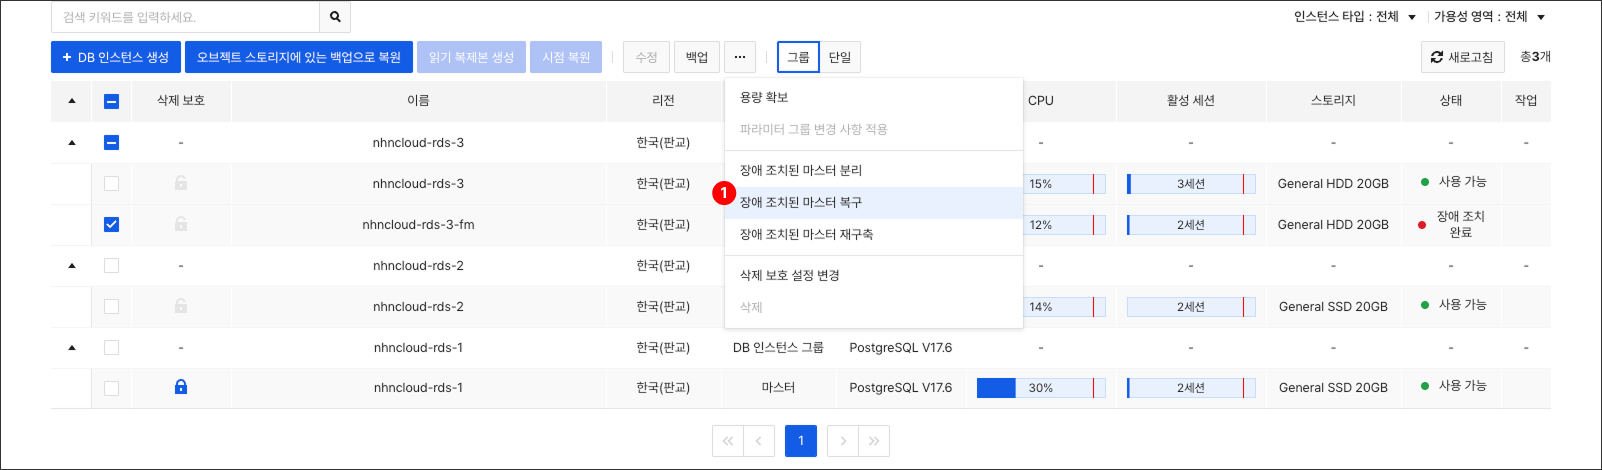Check the nhncloud-rds-1 master instance checkbox

[111, 388]
